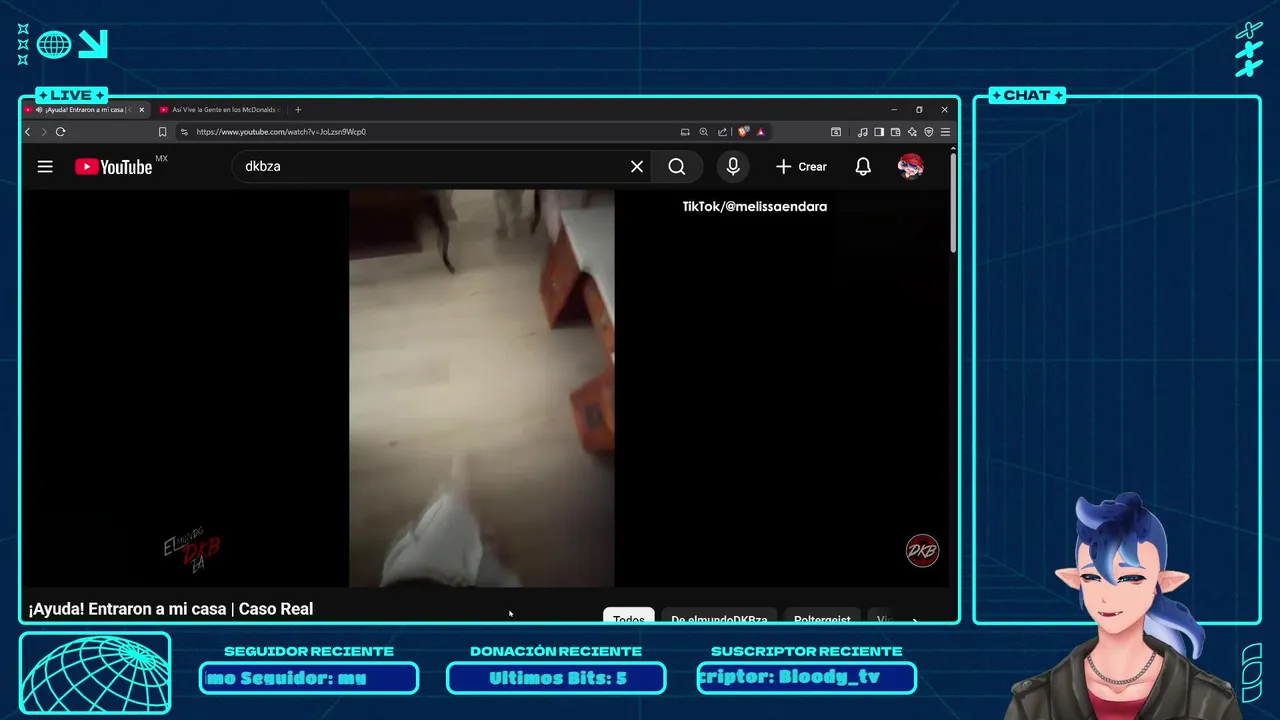Focus the youtube.com address bar
The height and width of the screenshot is (720, 1280).
pyautogui.click(x=430, y=132)
